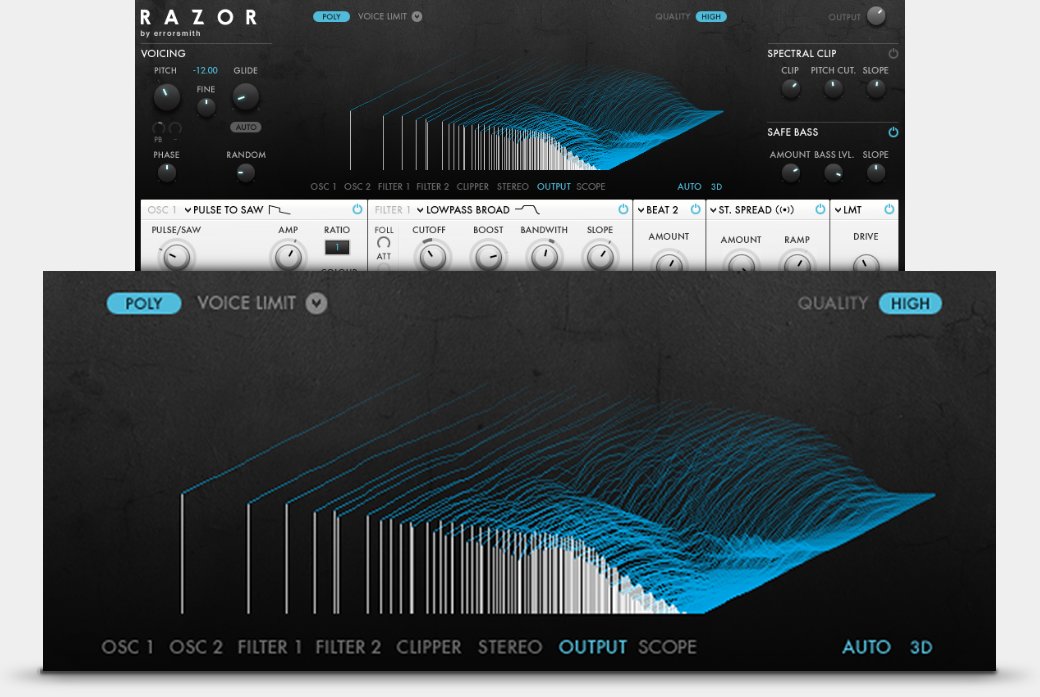Select Scope tab in enlarged view

pyautogui.click(x=667, y=647)
